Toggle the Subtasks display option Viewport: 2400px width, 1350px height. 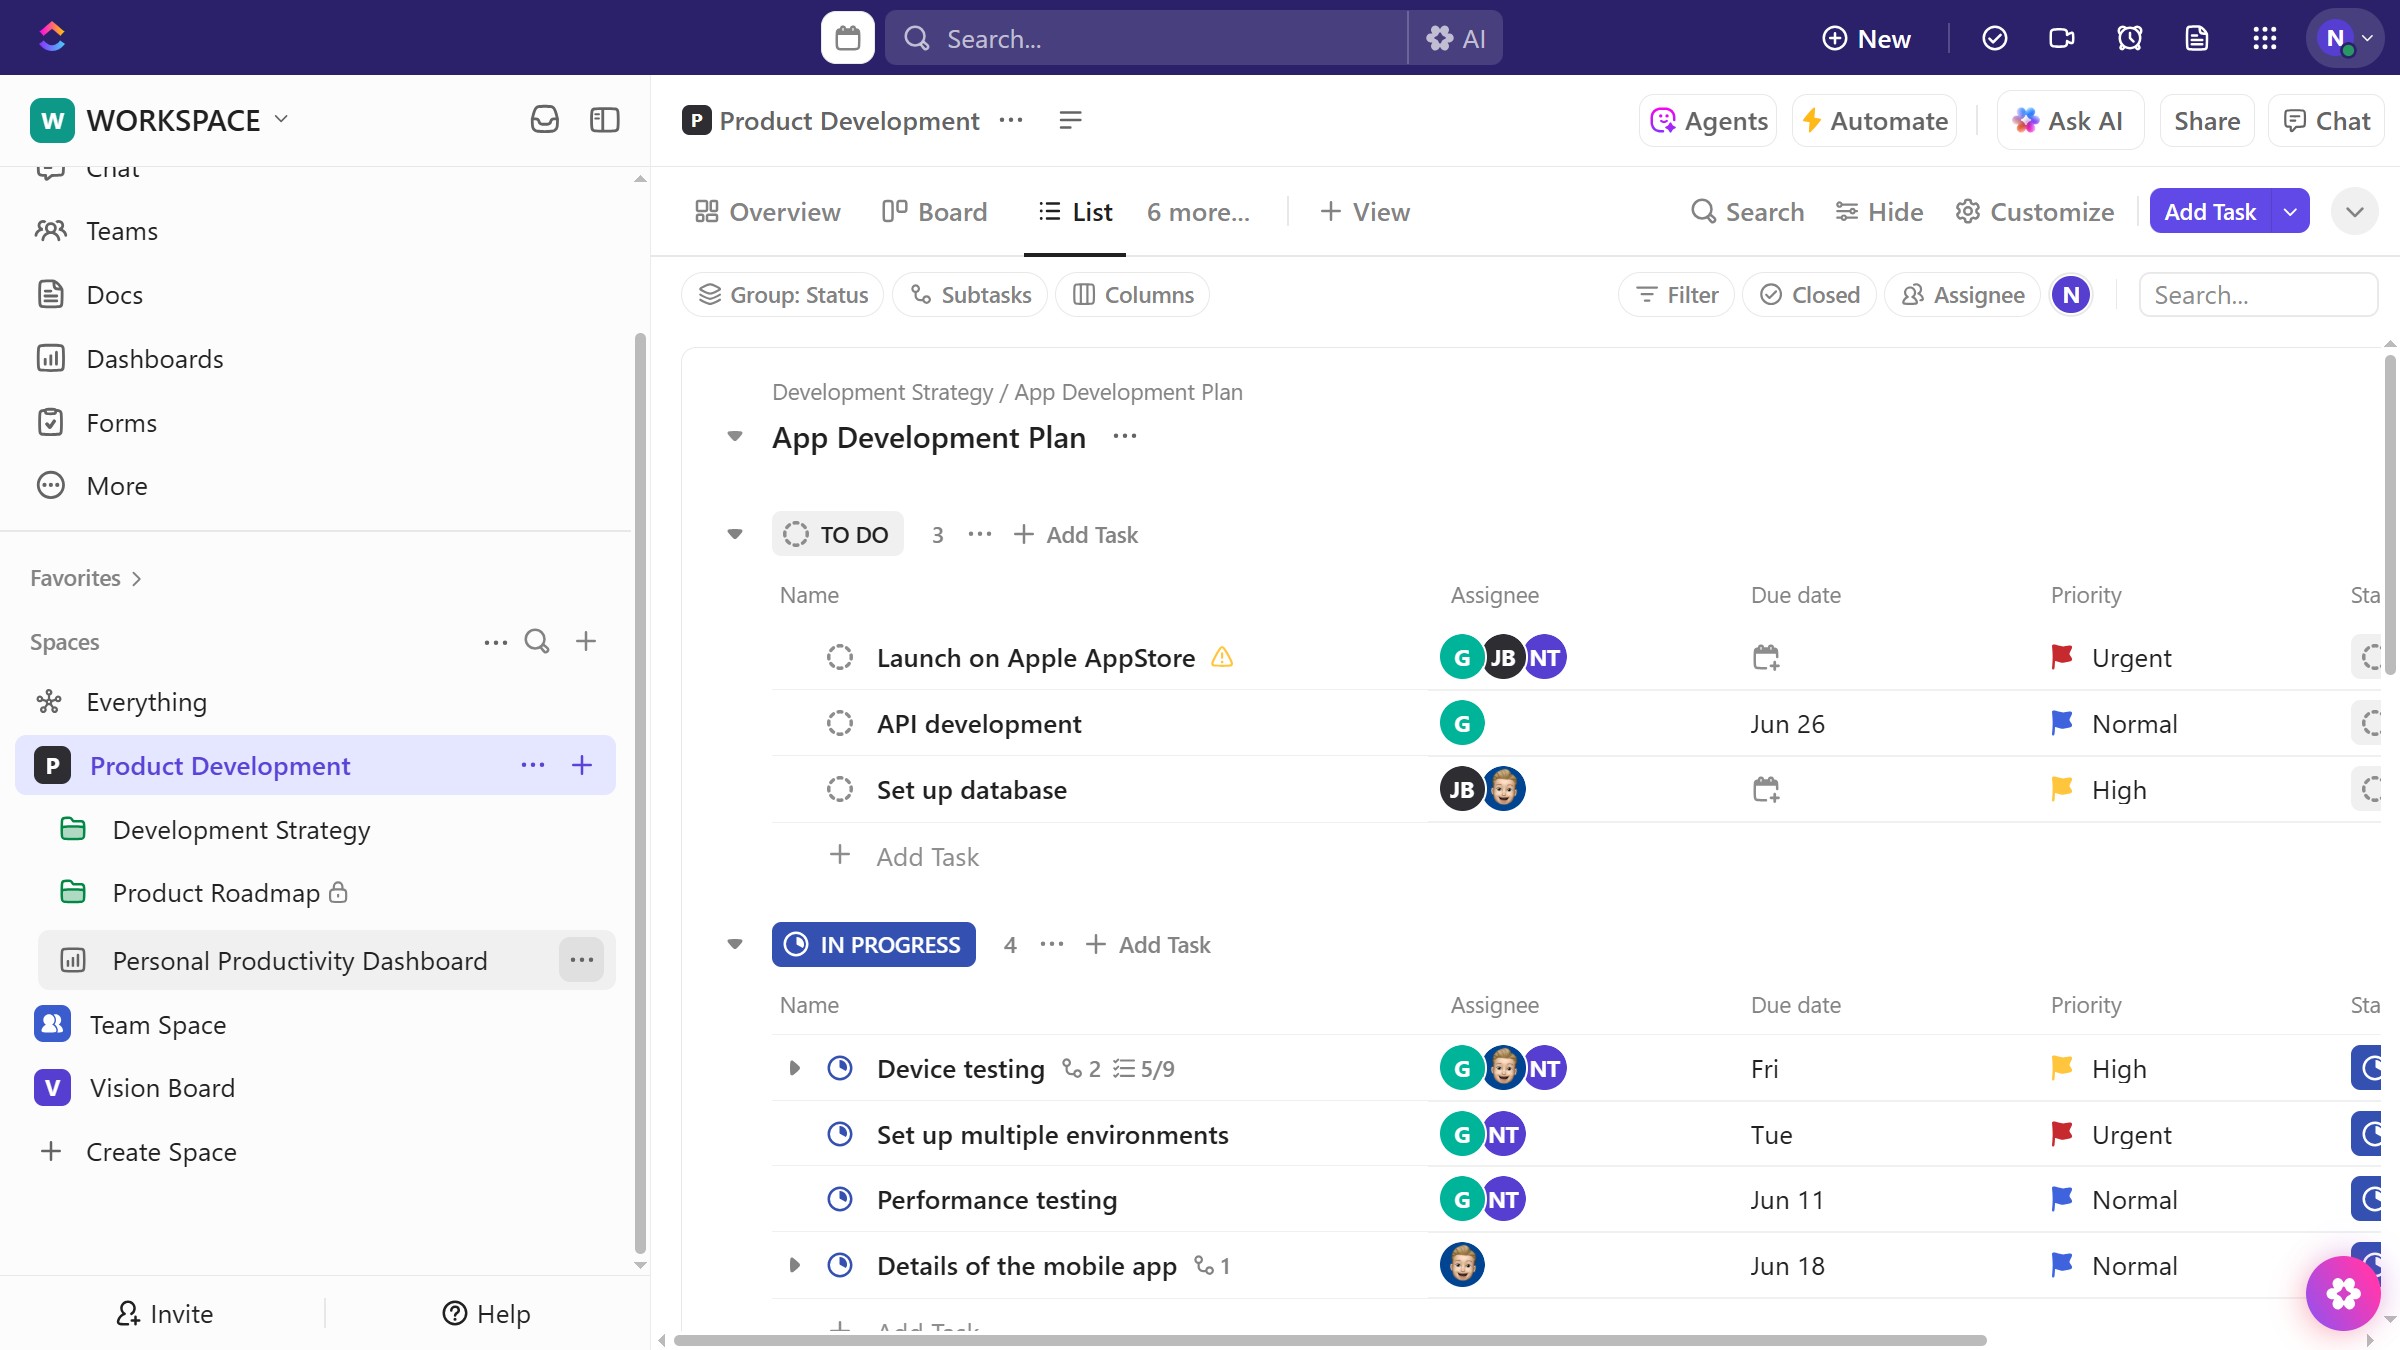click(x=969, y=294)
